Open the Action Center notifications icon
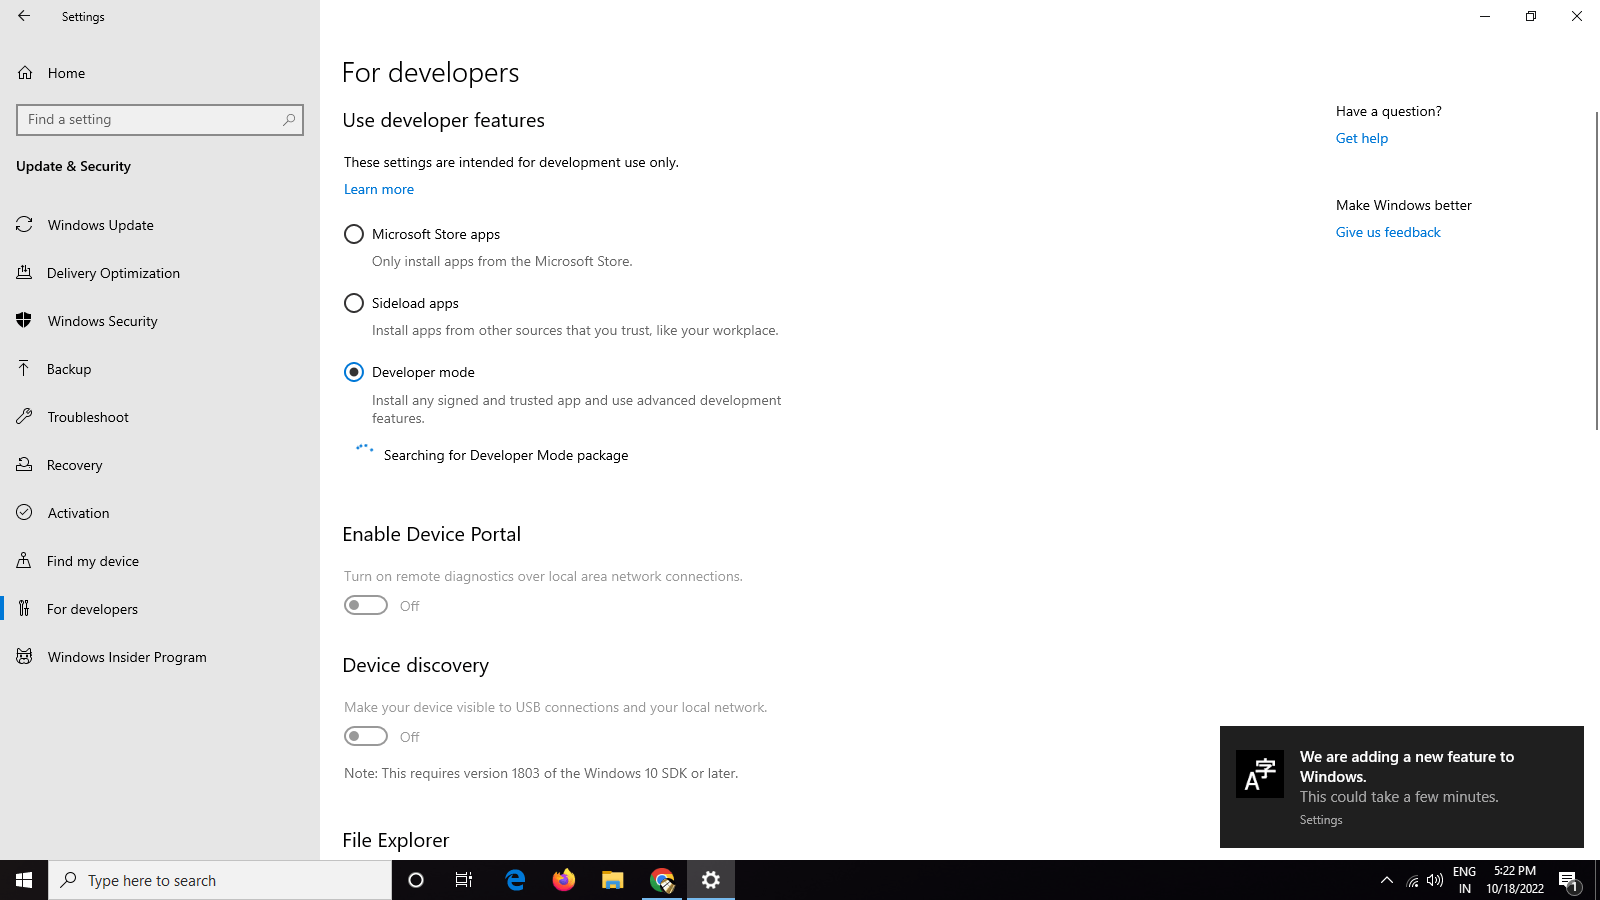Image resolution: width=1600 pixels, height=900 pixels. point(1568,881)
